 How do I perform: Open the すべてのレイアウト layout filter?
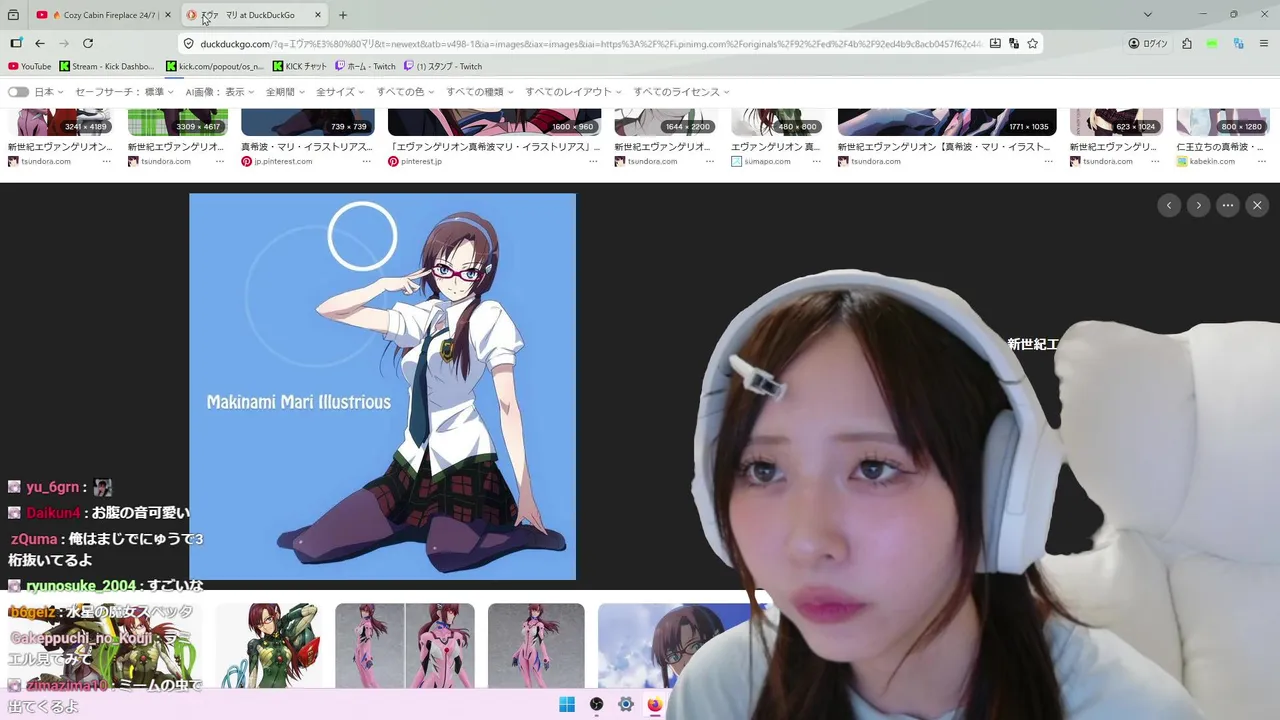573,92
